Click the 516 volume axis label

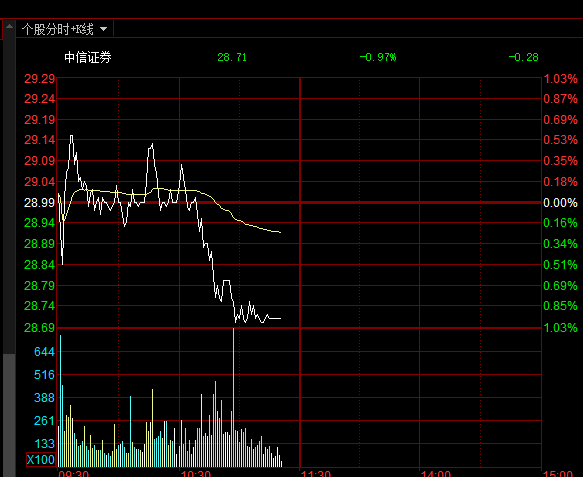pyautogui.click(x=44, y=374)
